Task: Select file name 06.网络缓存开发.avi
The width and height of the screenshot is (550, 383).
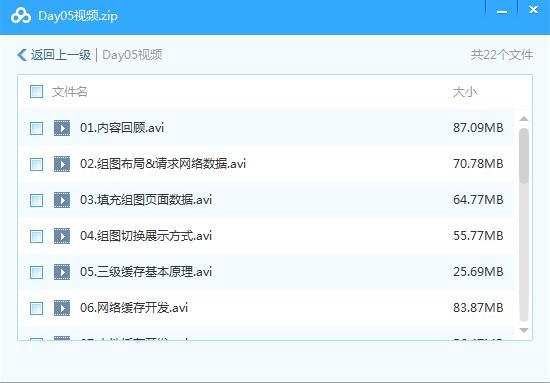Action: coord(134,308)
